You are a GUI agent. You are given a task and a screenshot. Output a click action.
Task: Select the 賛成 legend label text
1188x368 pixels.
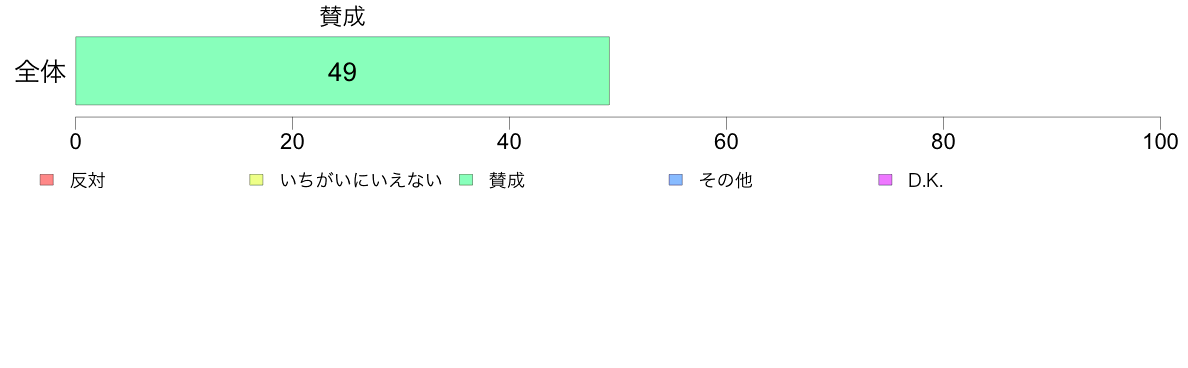tap(506, 181)
